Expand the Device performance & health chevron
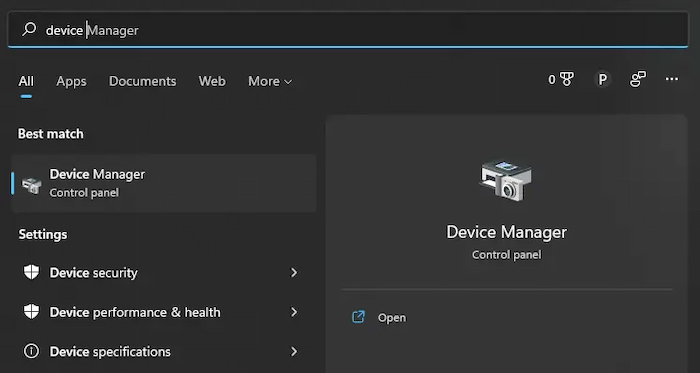The height and width of the screenshot is (373, 700). pos(294,312)
